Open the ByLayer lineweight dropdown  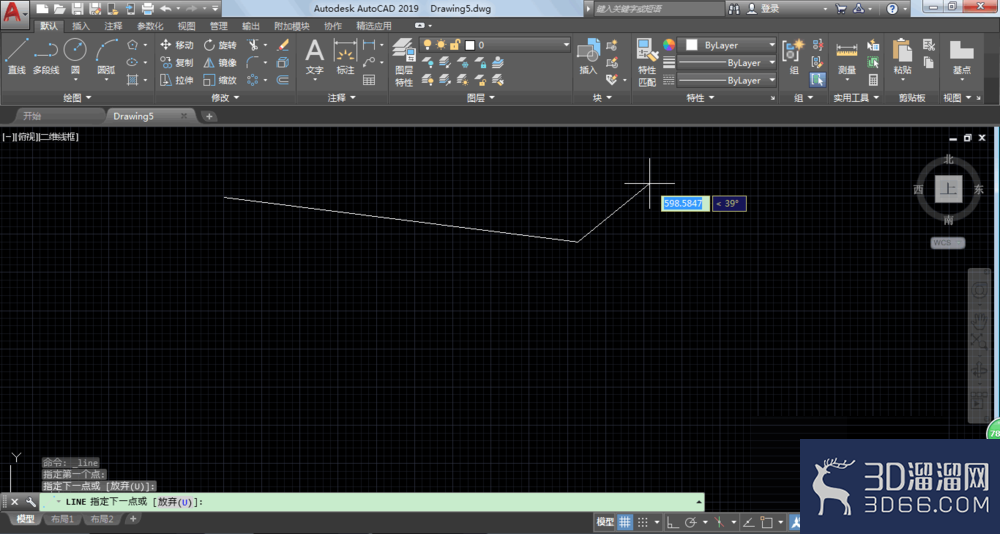(727, 63)
